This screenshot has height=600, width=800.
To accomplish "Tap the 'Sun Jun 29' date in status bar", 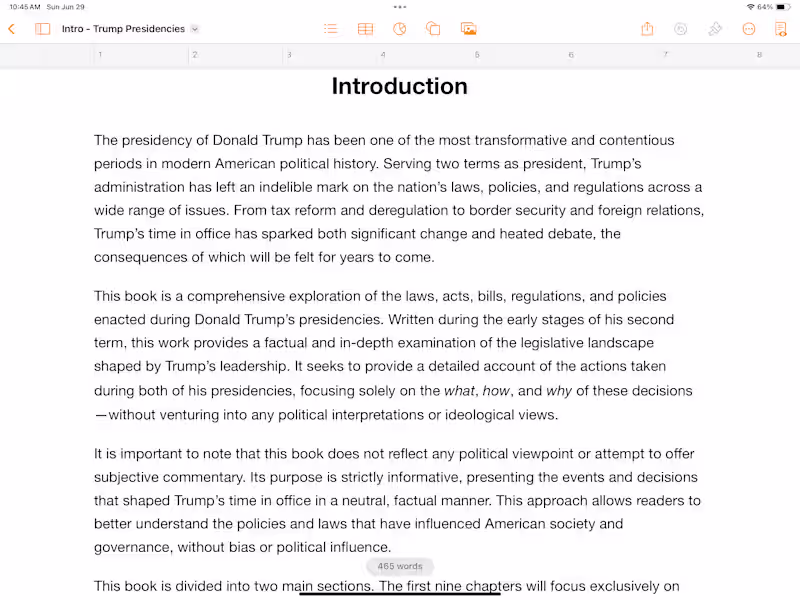I will (65, 7).
